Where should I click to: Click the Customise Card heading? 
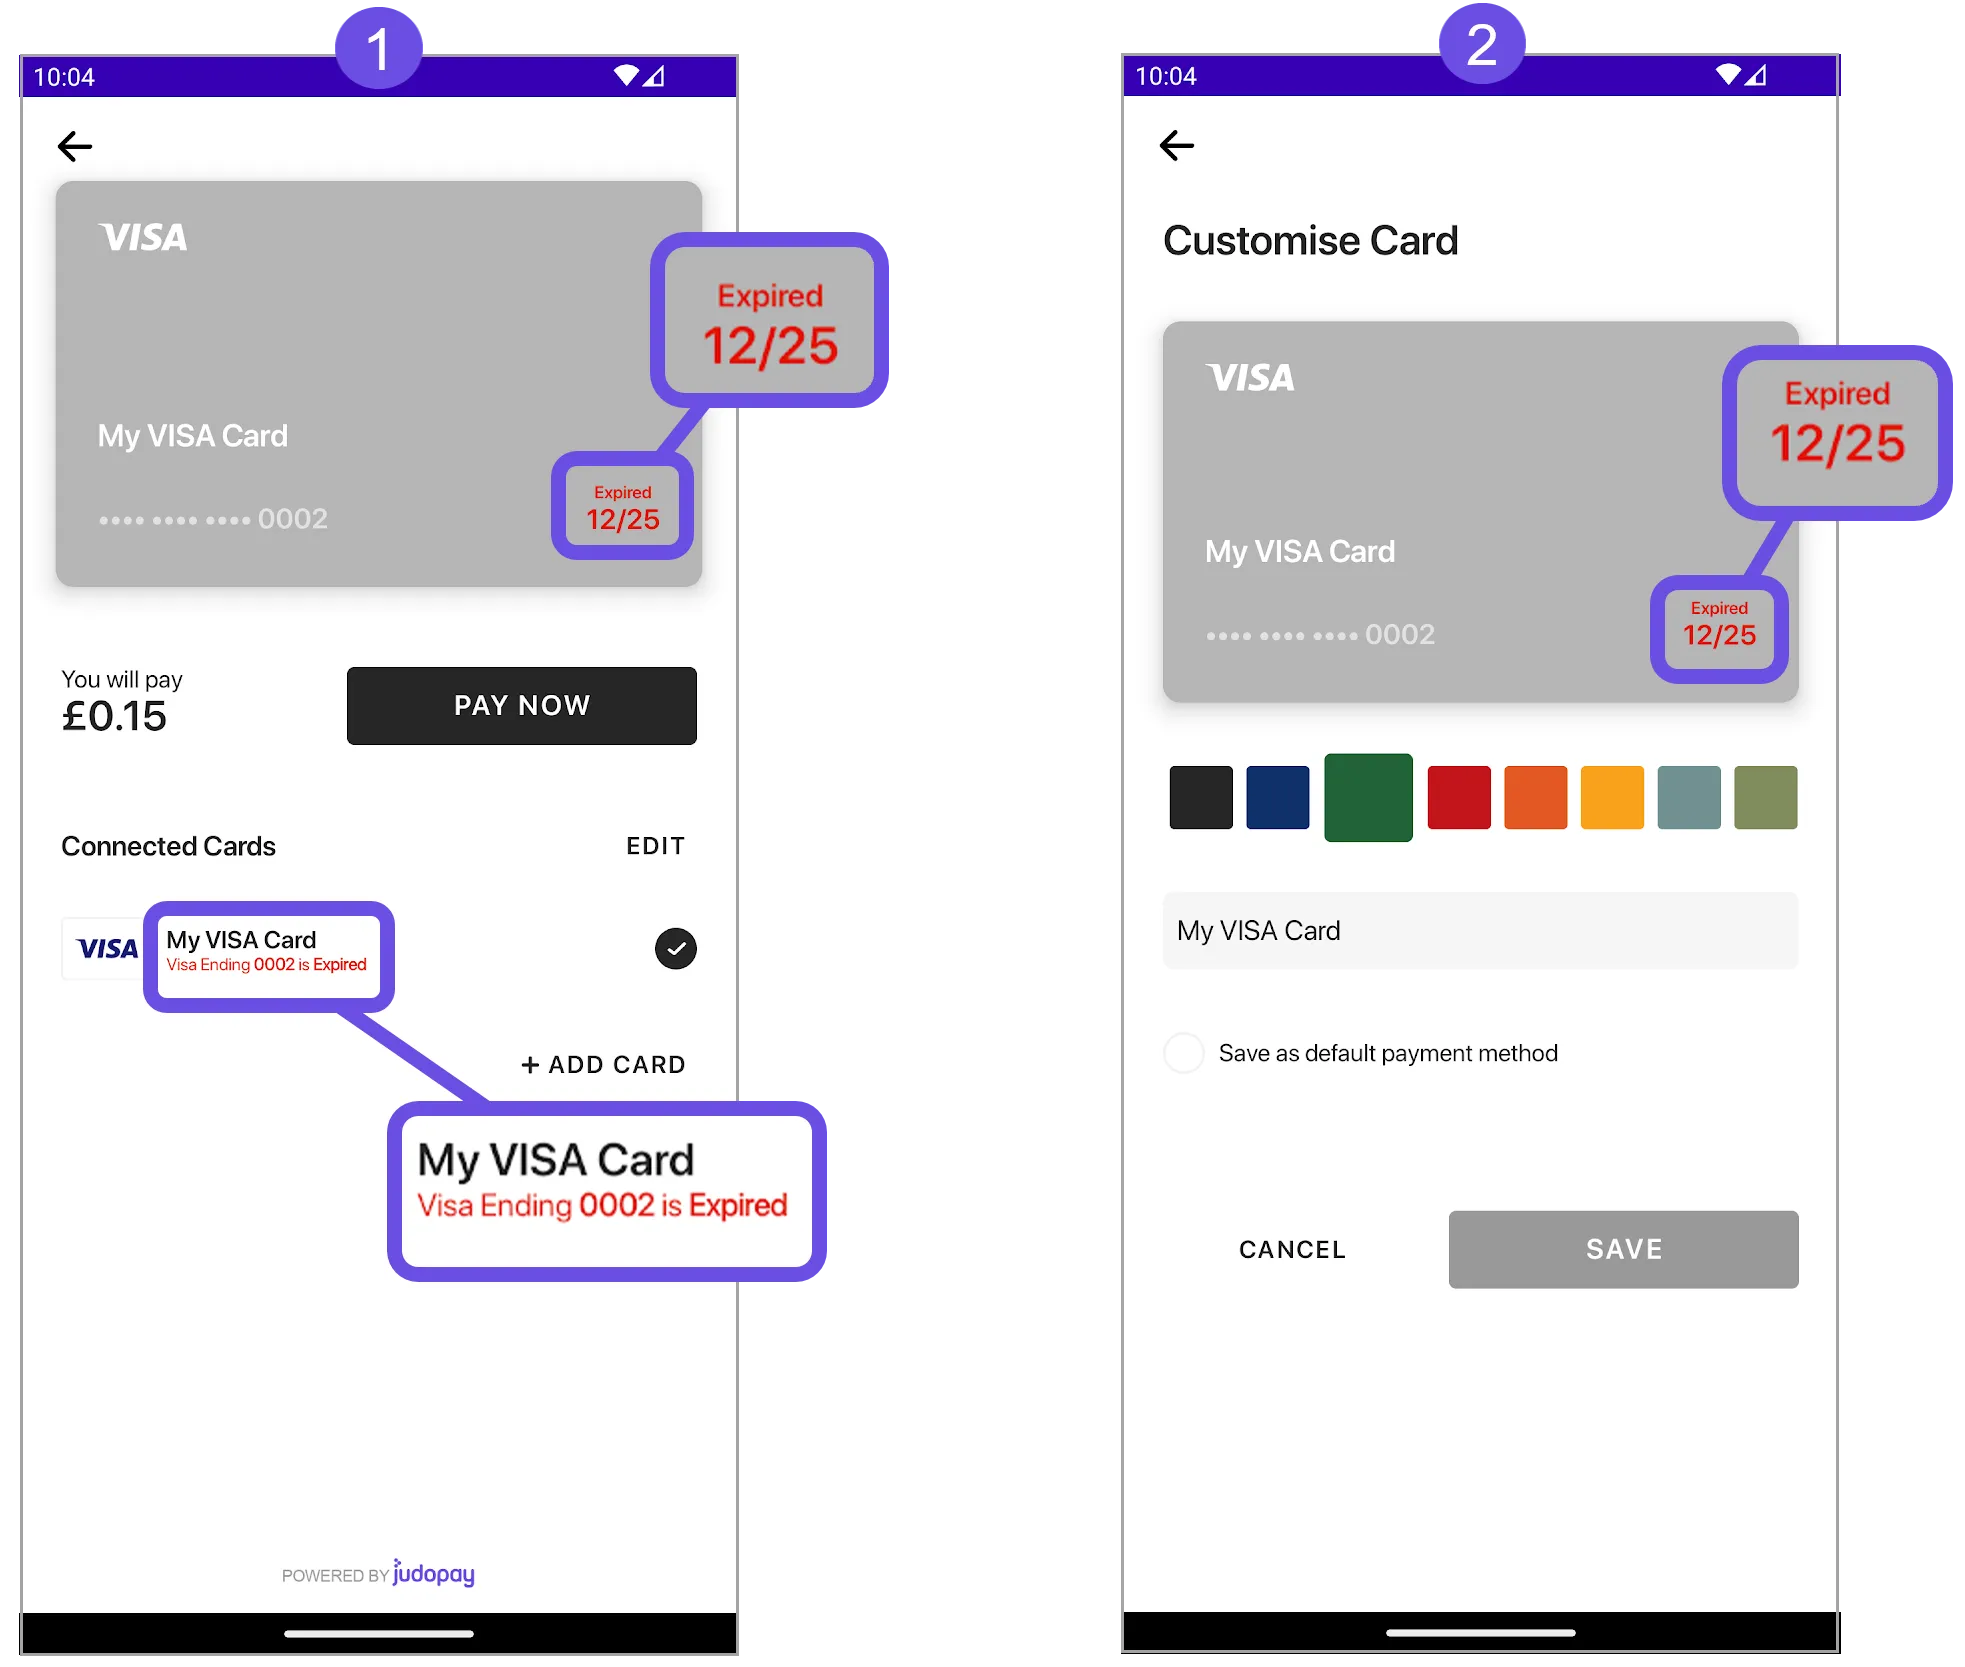pos(1310,241)
